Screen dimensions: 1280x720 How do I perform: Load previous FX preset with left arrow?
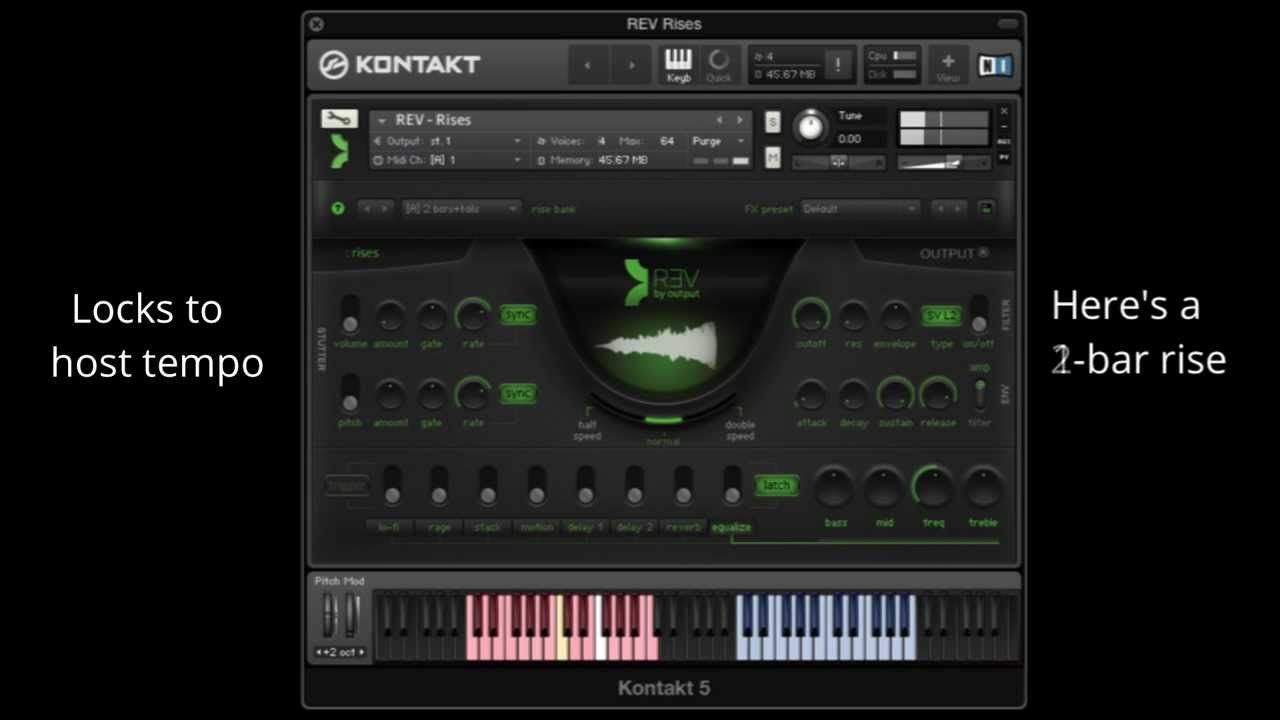click(x=940, y=209)
